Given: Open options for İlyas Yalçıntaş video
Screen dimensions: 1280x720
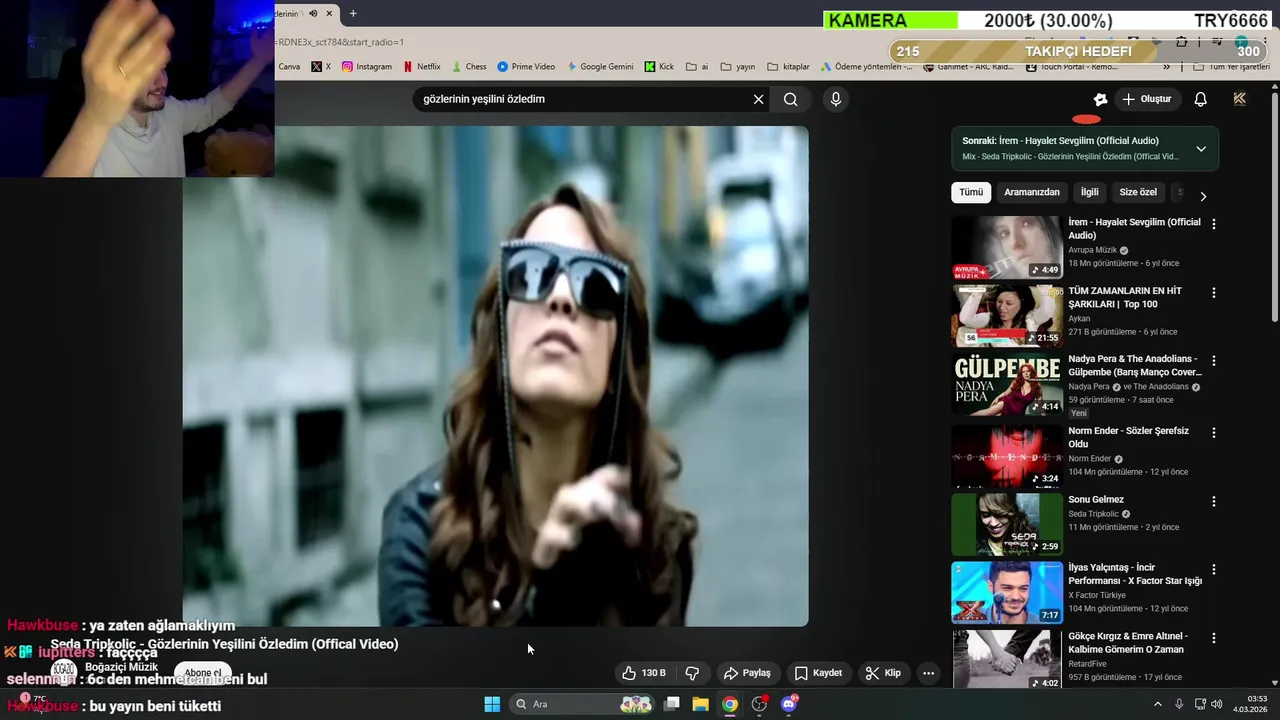Looking at the screenshot, I should [x=1214, y=570].
